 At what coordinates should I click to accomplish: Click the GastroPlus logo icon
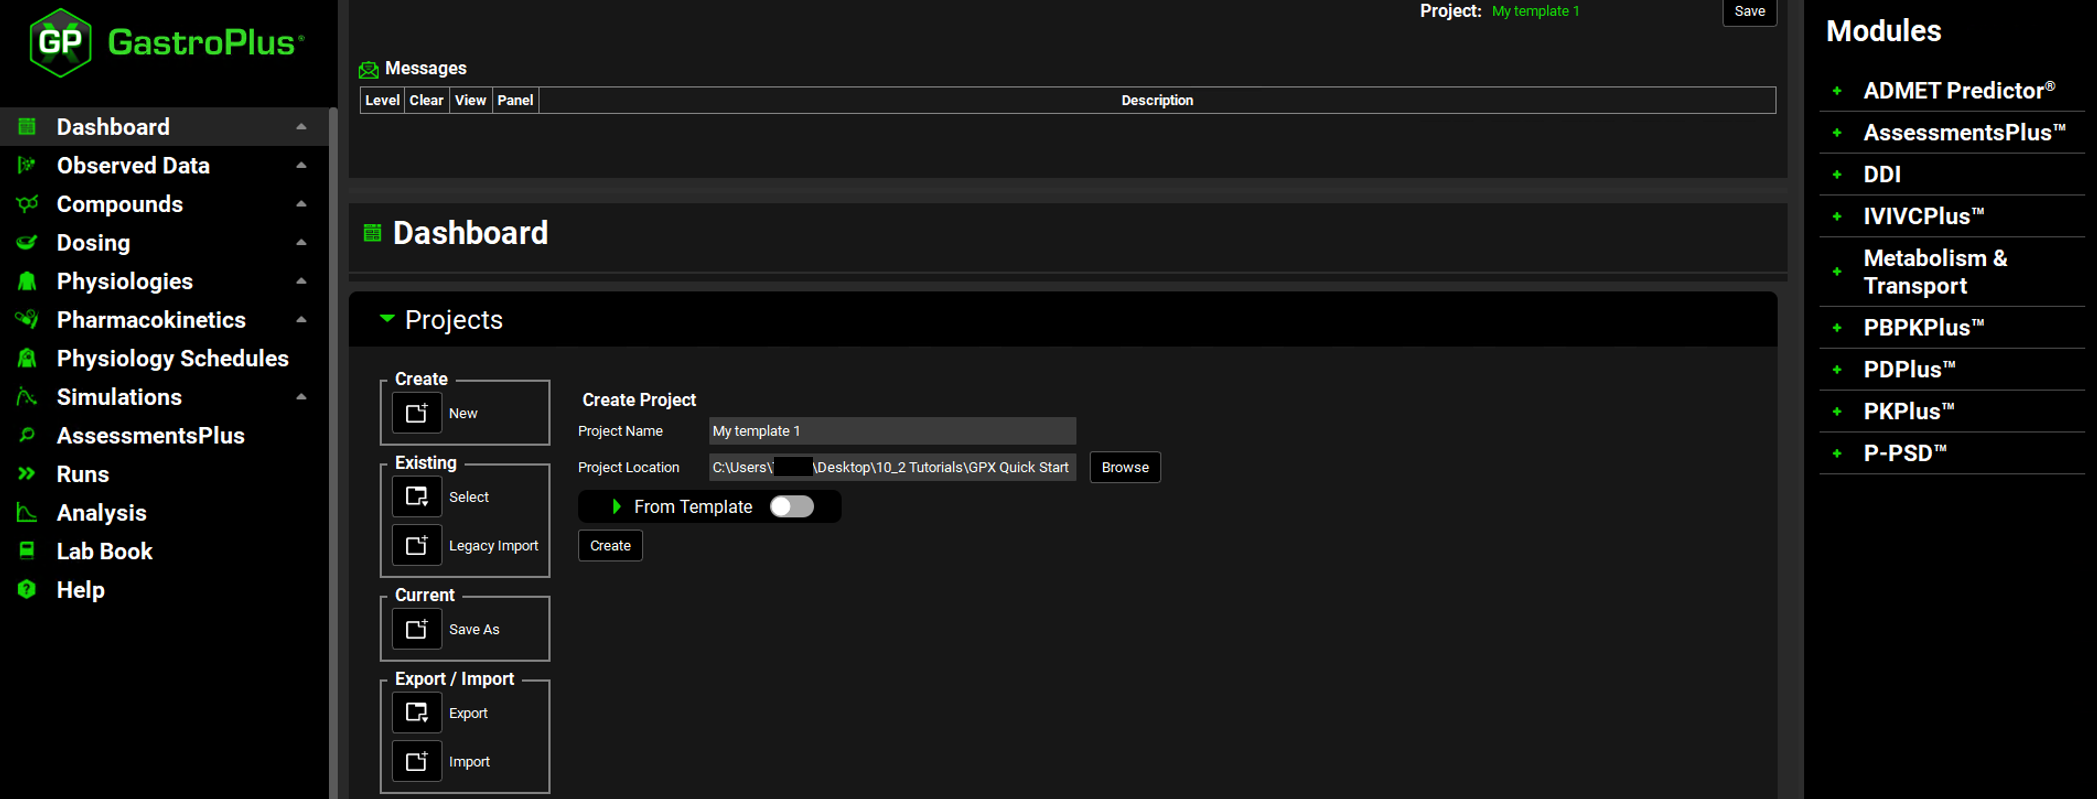60,42
